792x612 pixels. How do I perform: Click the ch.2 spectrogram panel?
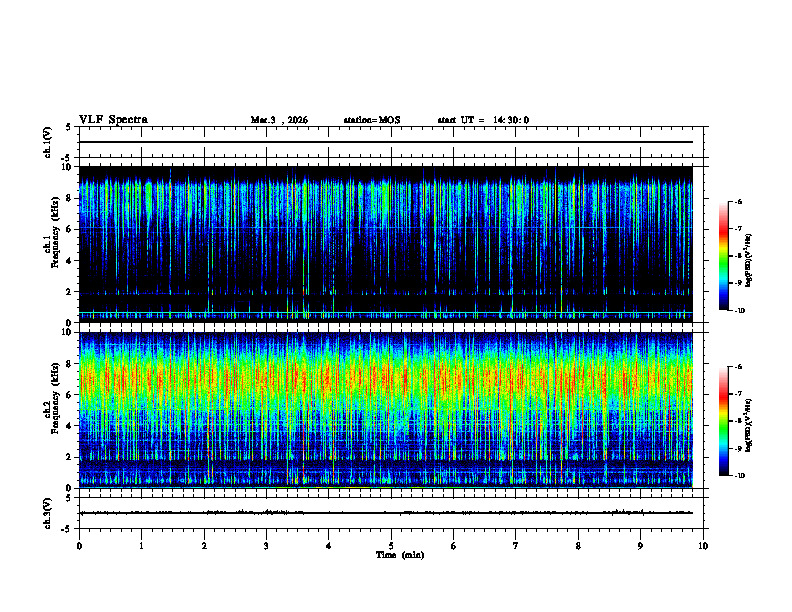(386, 410)
